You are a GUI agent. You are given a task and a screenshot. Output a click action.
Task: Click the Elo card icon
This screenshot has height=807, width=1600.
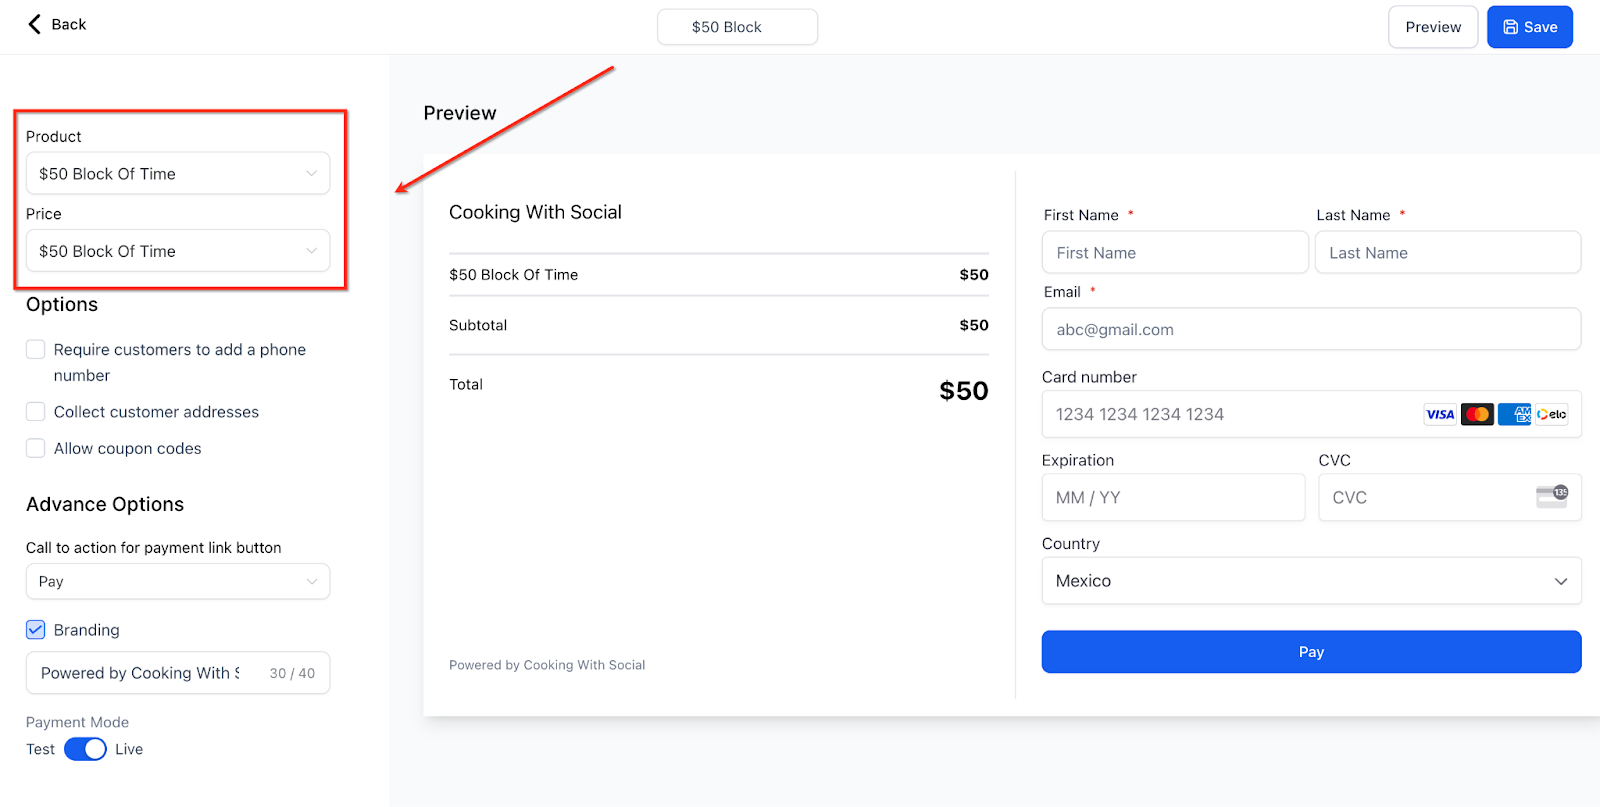(x=1552, y=414)
